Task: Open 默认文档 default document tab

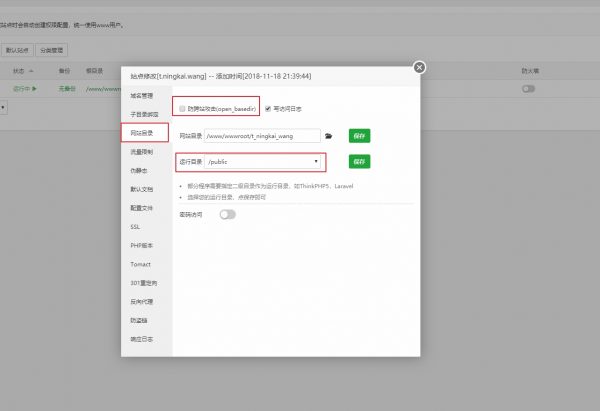Action: 142,189
